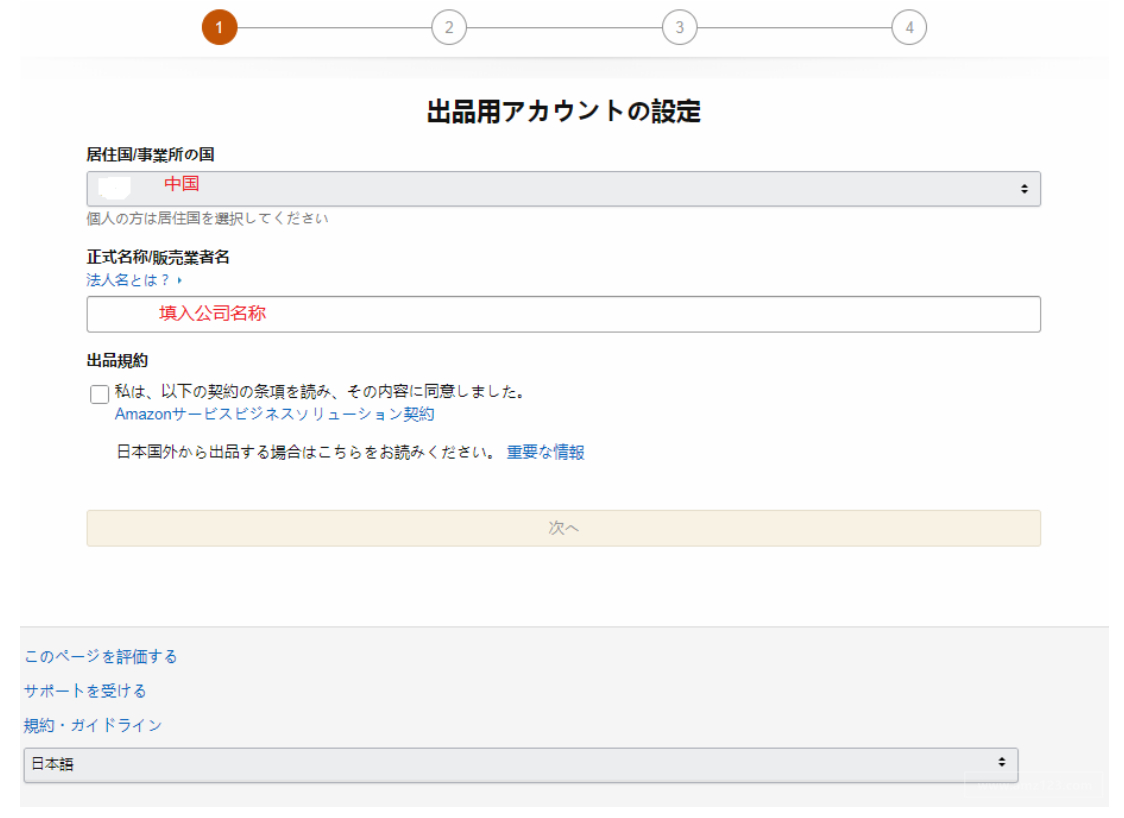
Task: Click the up-down arrows on the country selector
Action: click(x=1024, y=189)
